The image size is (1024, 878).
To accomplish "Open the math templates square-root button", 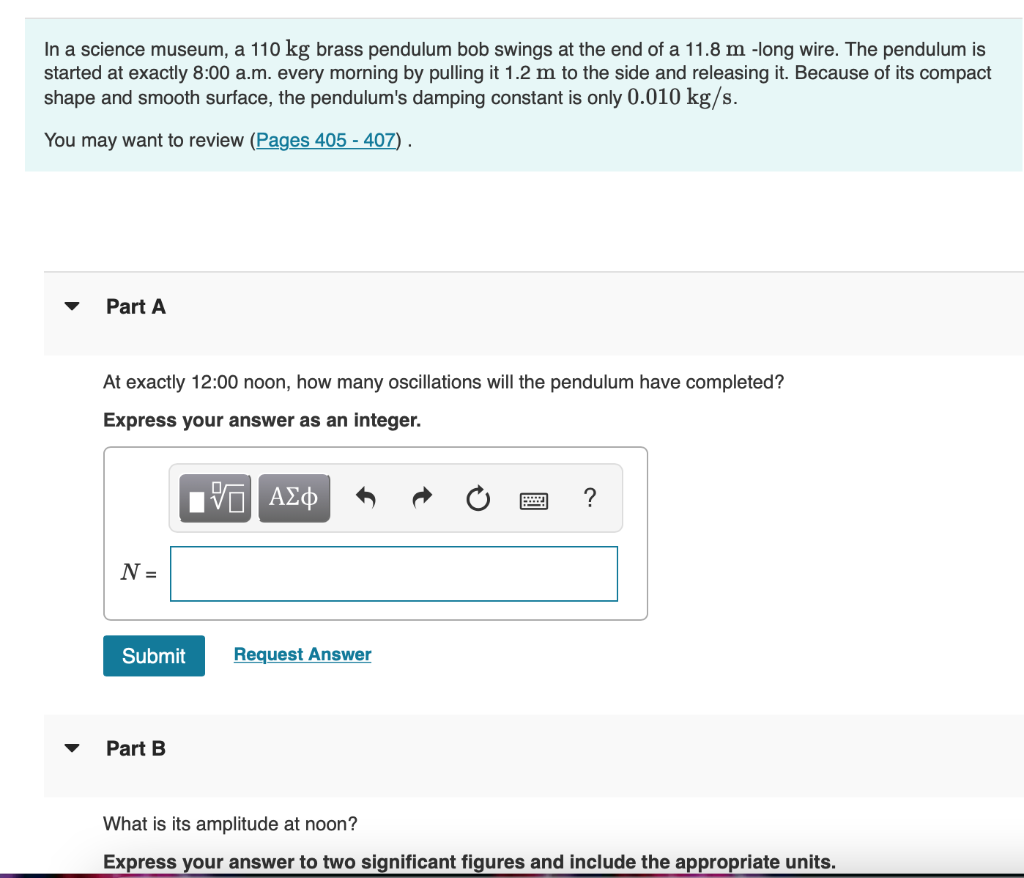I will tap(215, 498).
